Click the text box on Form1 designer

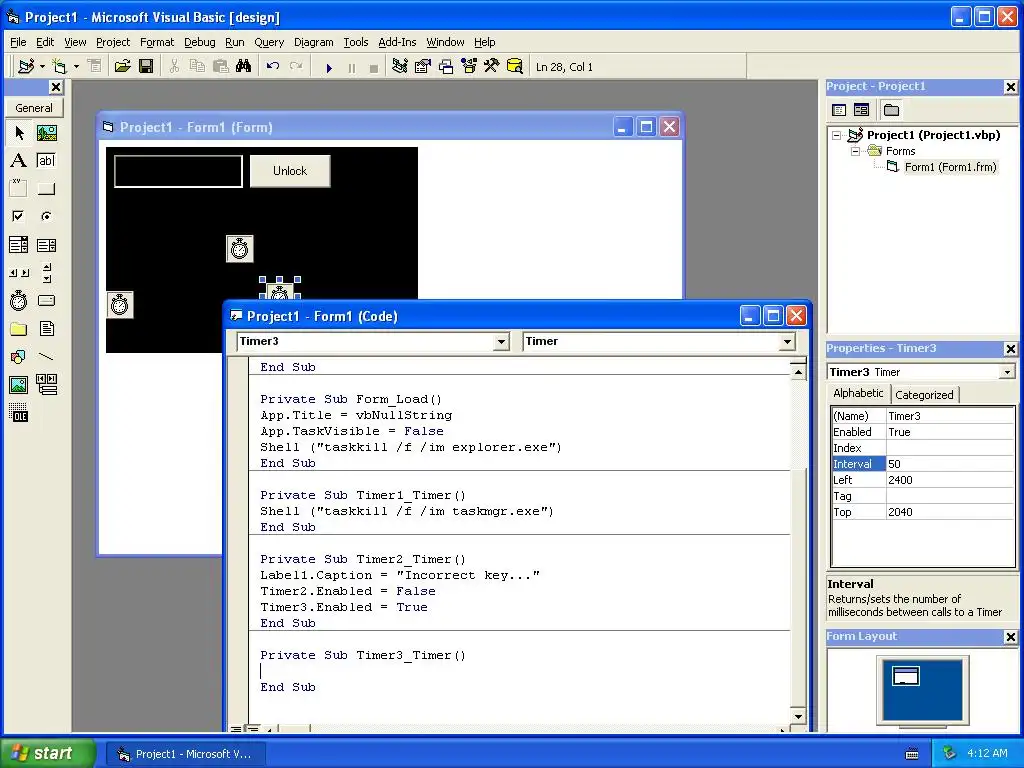click(178, 171)
